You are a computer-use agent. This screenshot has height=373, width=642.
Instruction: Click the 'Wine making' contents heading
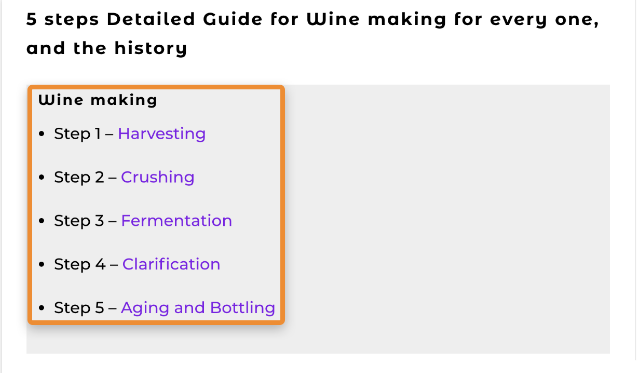pyautogui.click(x=97, y=100)
